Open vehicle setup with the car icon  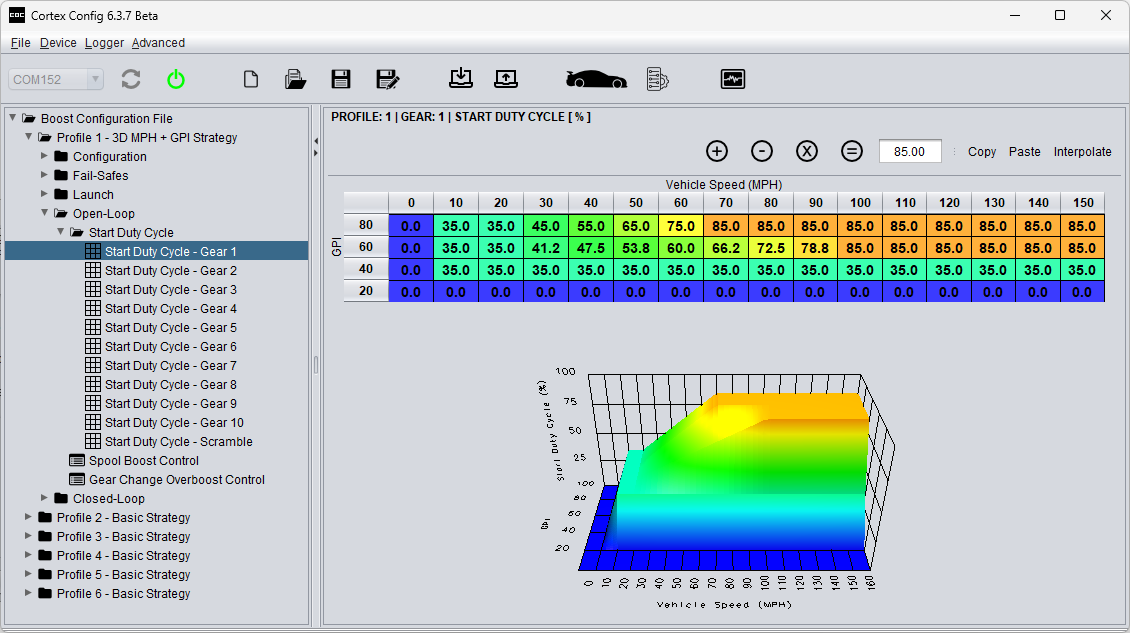pyautogui.click(x=595, y=78)
